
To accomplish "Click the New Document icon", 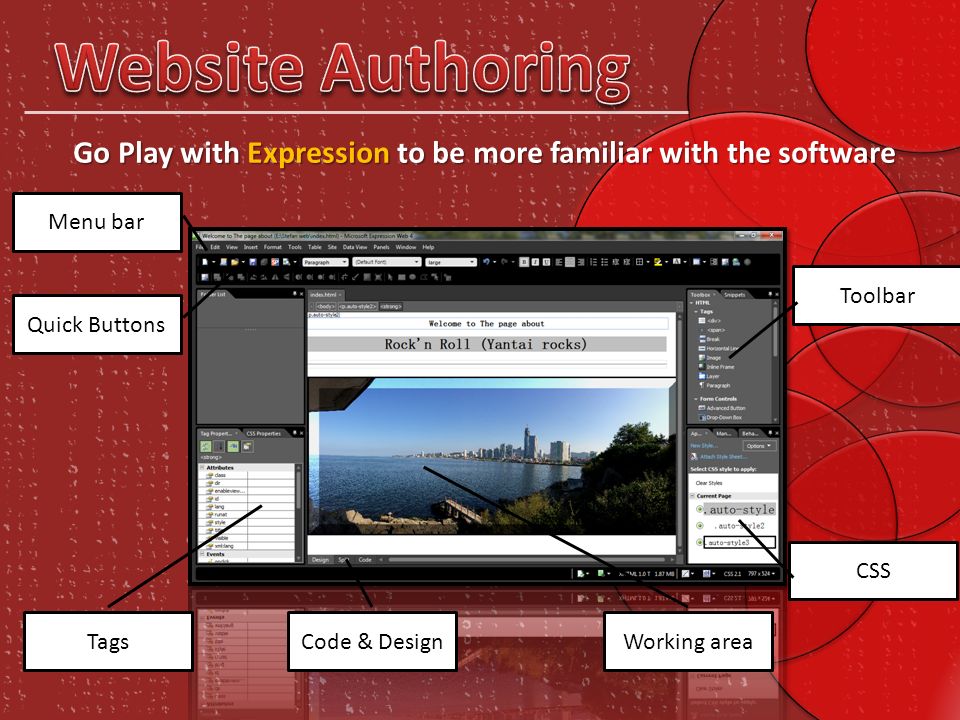I will click(205, 262).
